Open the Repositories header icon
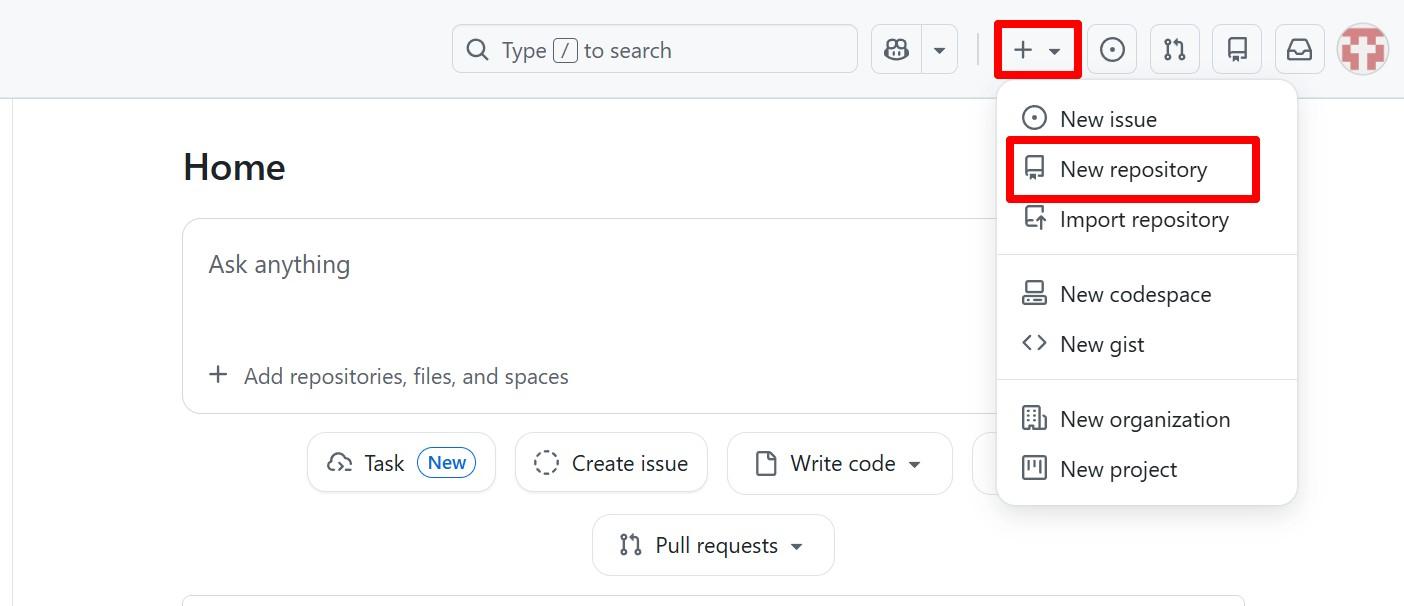The height and width of the screenshot is (606, 1404). (x=1237, y=50)
